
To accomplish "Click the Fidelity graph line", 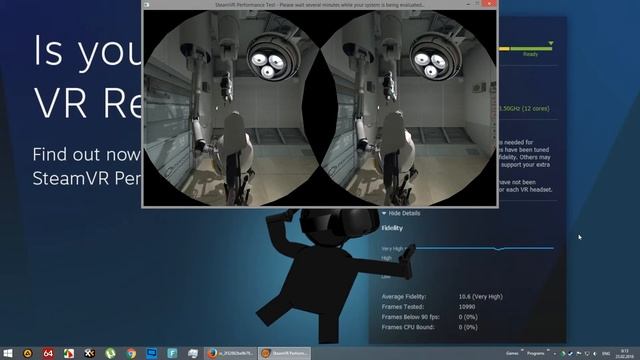I will [x=485, y=248].
